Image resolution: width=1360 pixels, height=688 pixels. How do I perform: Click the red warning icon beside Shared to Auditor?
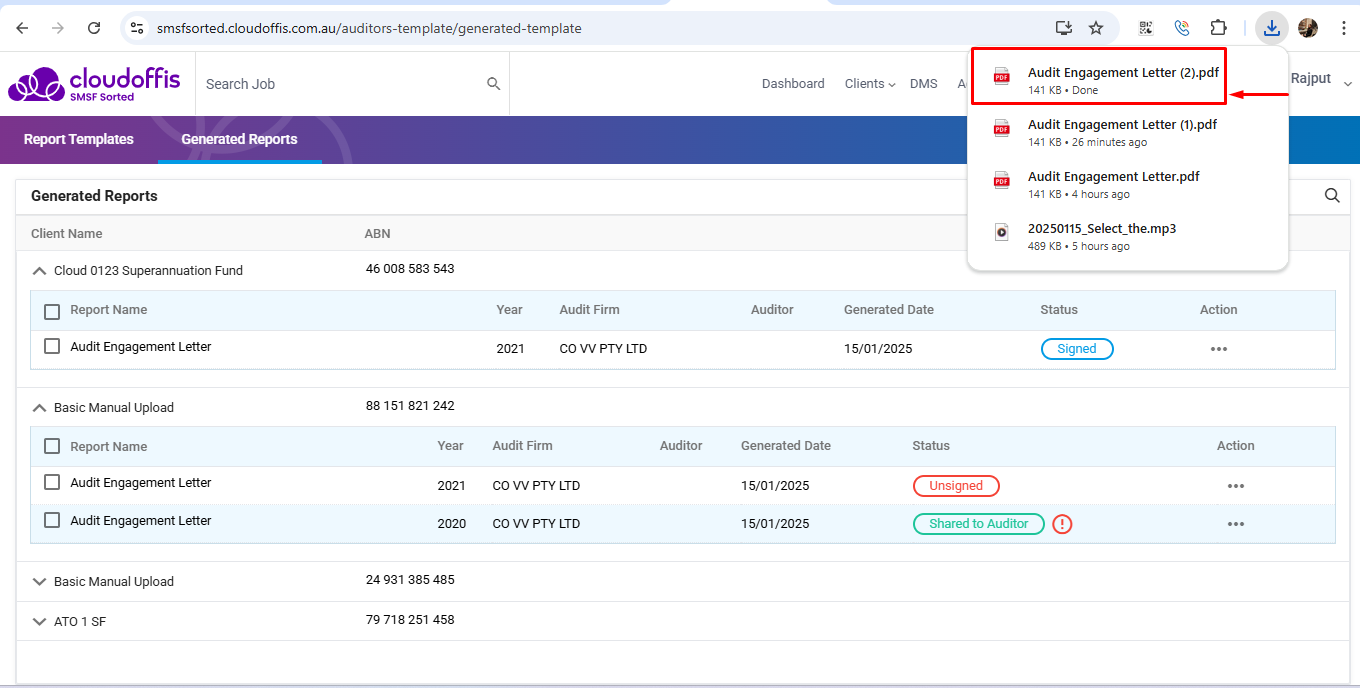pyautogui.click(x=1062, y=524)
